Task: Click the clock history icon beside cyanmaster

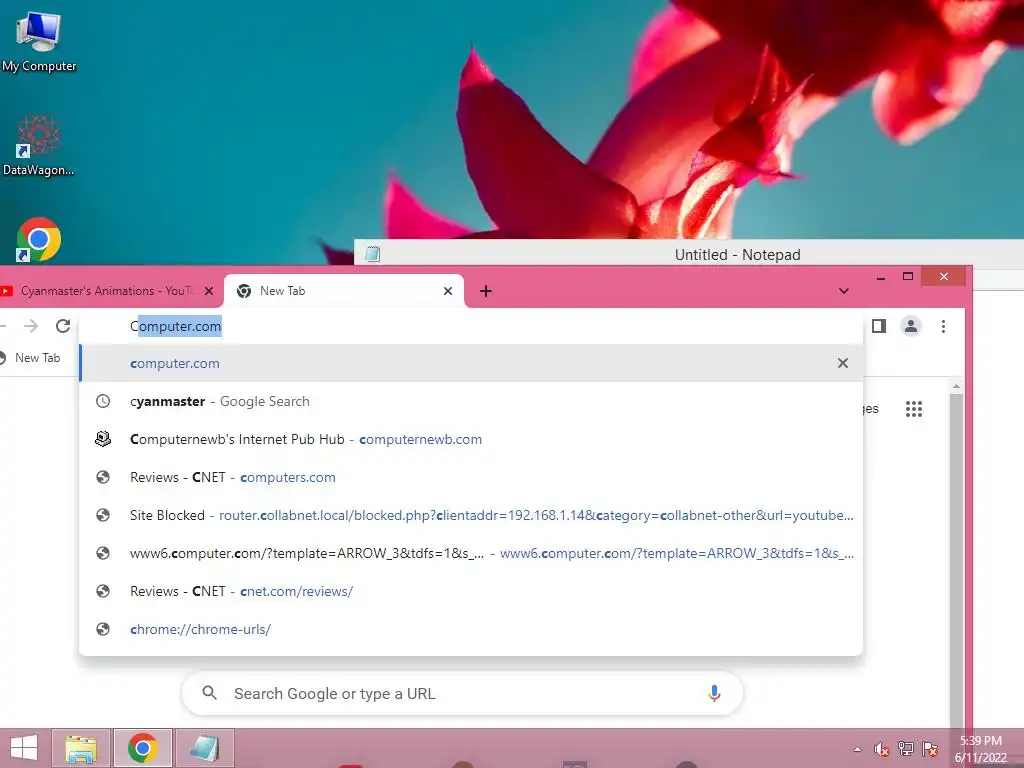Action: [x=103, y=401]
